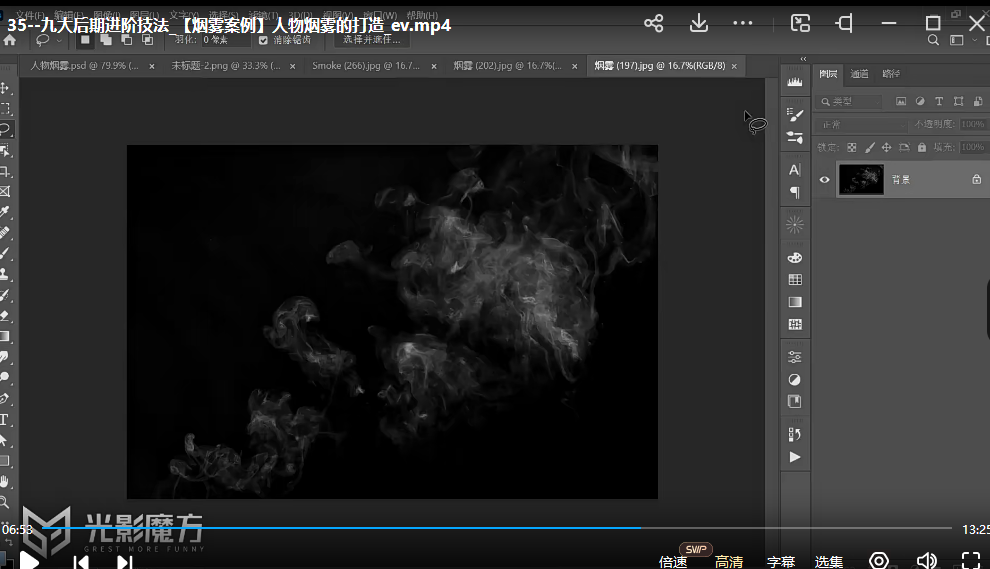Toggle the anti-alias checkbox
990x569 pixels.
pyautogui.click(x=263, y=40)
